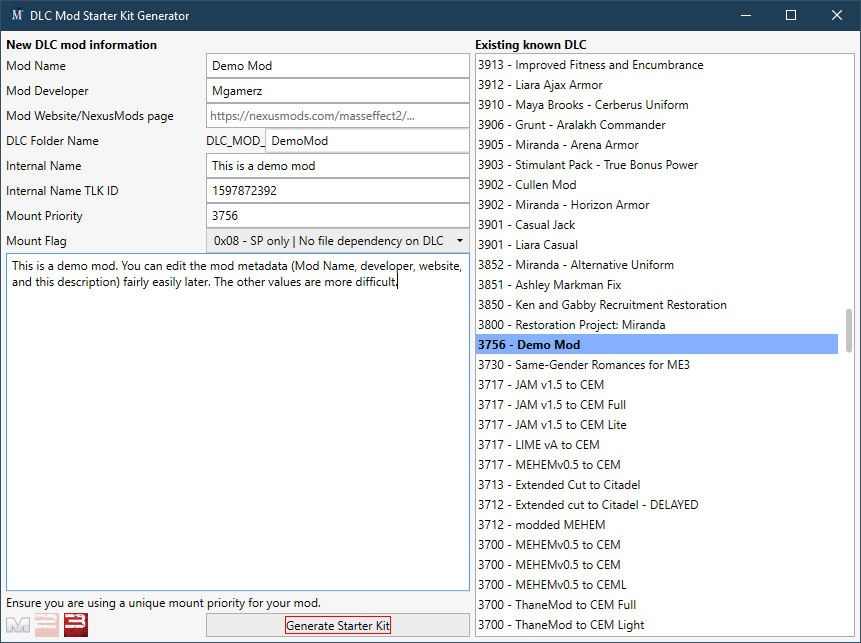Edit the DLC Folder Name field
This screenshot has height=643, width=861.
366,141
